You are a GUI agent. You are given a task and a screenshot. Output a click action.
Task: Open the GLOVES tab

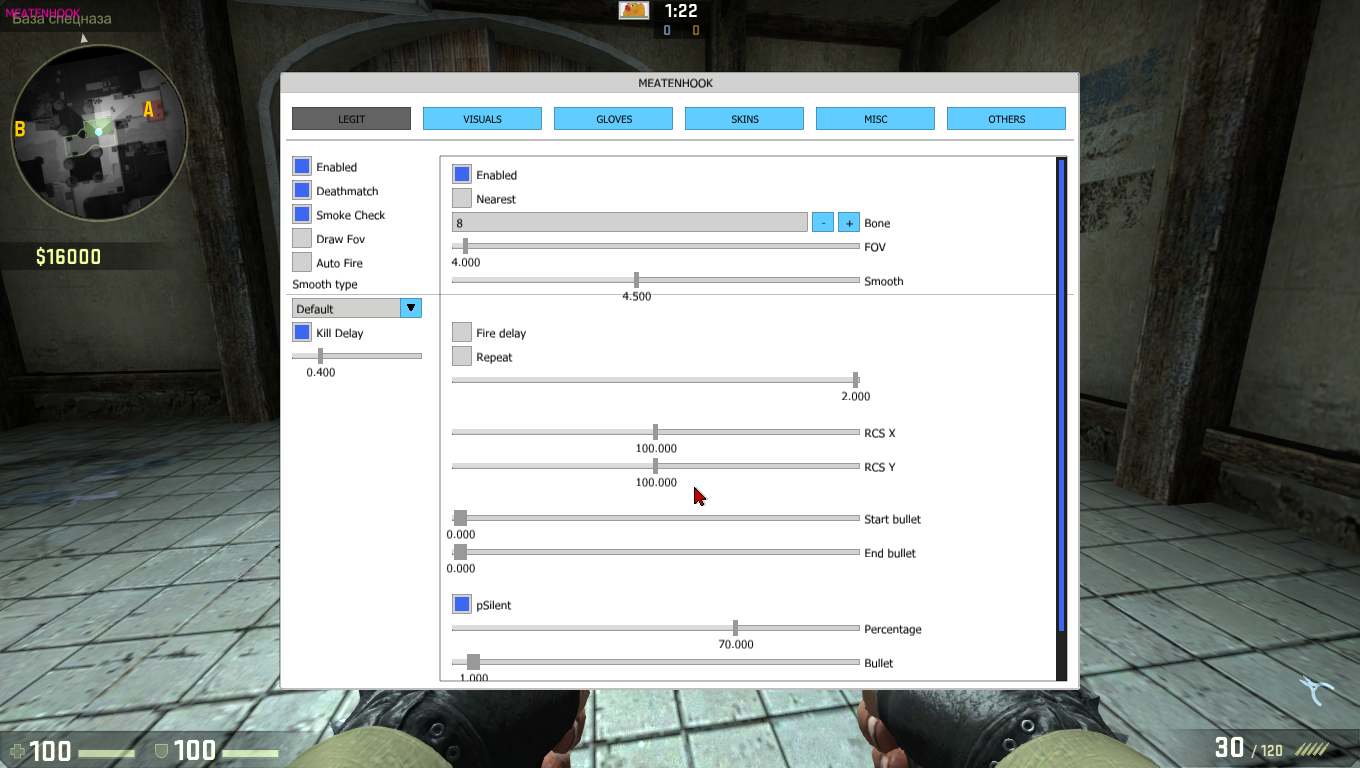click(613, 119)
